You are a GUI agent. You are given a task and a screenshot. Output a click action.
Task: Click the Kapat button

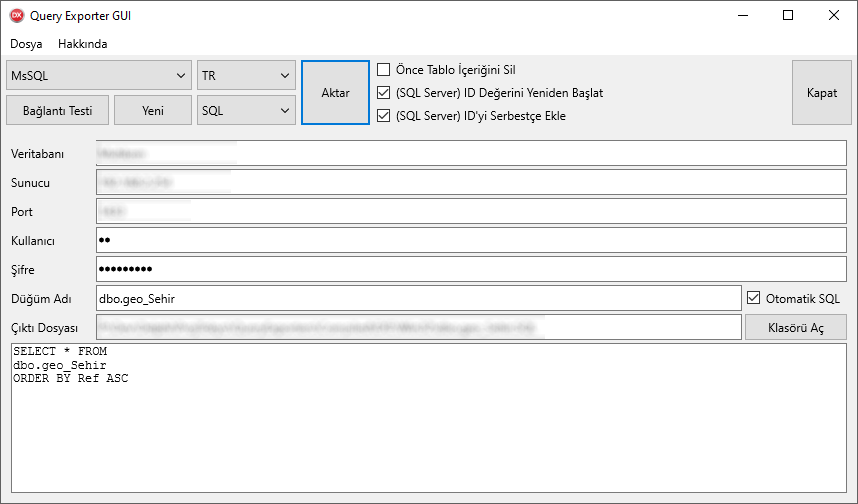822,92
